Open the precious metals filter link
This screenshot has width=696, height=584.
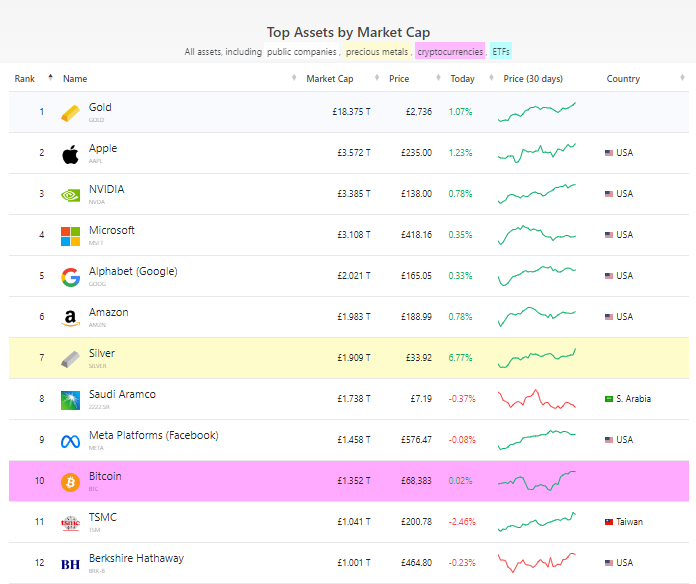click(x=377, y=51)
